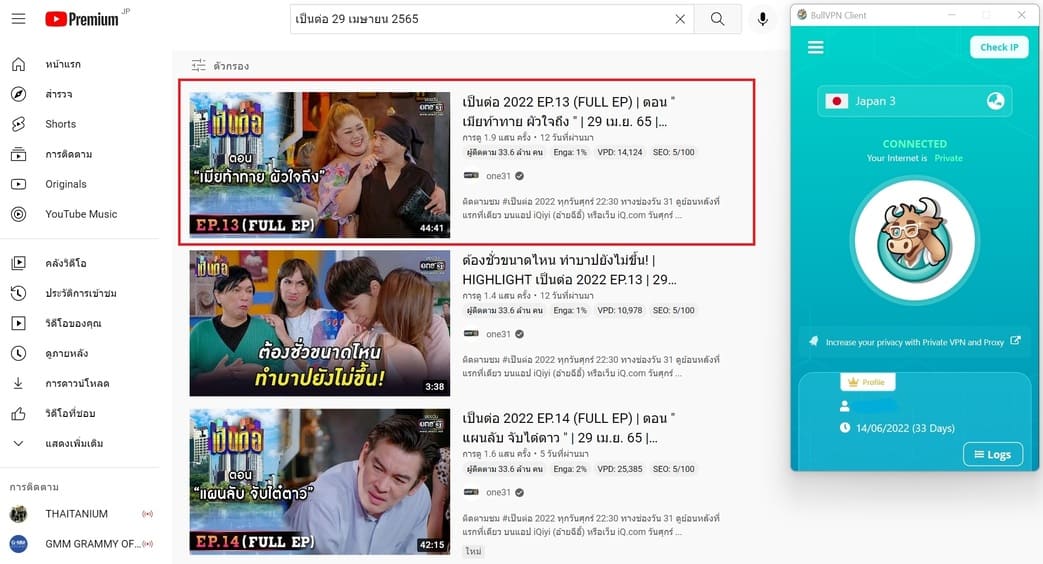The height and width of the screenshot is (564, 1043).
Task: Run search with the magnifier button
Action: coord(717,19)
